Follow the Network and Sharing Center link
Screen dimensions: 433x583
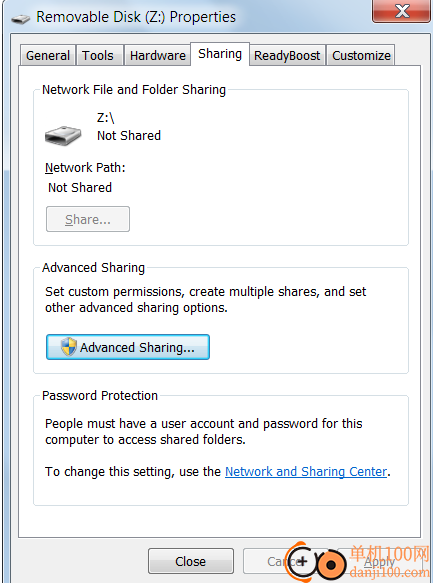306,471
